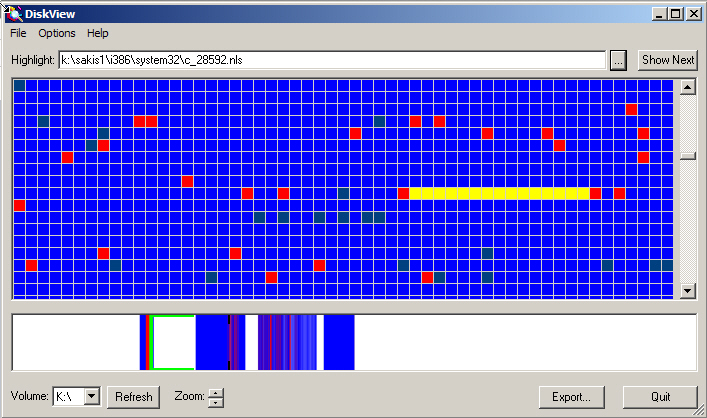This screenshot has width=707, height=418.
Task: Maximize the DiskView window
Action: click(x=675, y=14)
